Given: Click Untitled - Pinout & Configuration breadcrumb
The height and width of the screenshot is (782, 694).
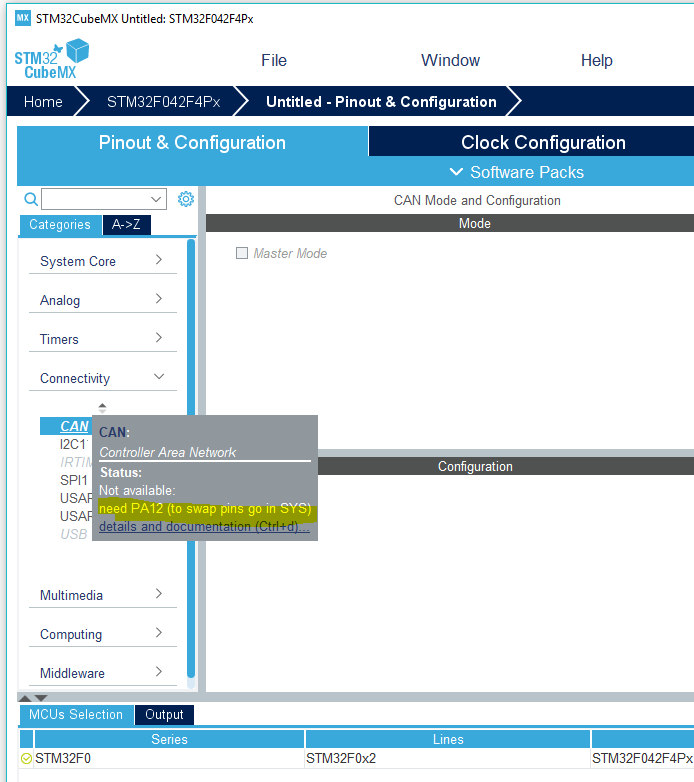Looking at the screenshot, I should [381, 101].
